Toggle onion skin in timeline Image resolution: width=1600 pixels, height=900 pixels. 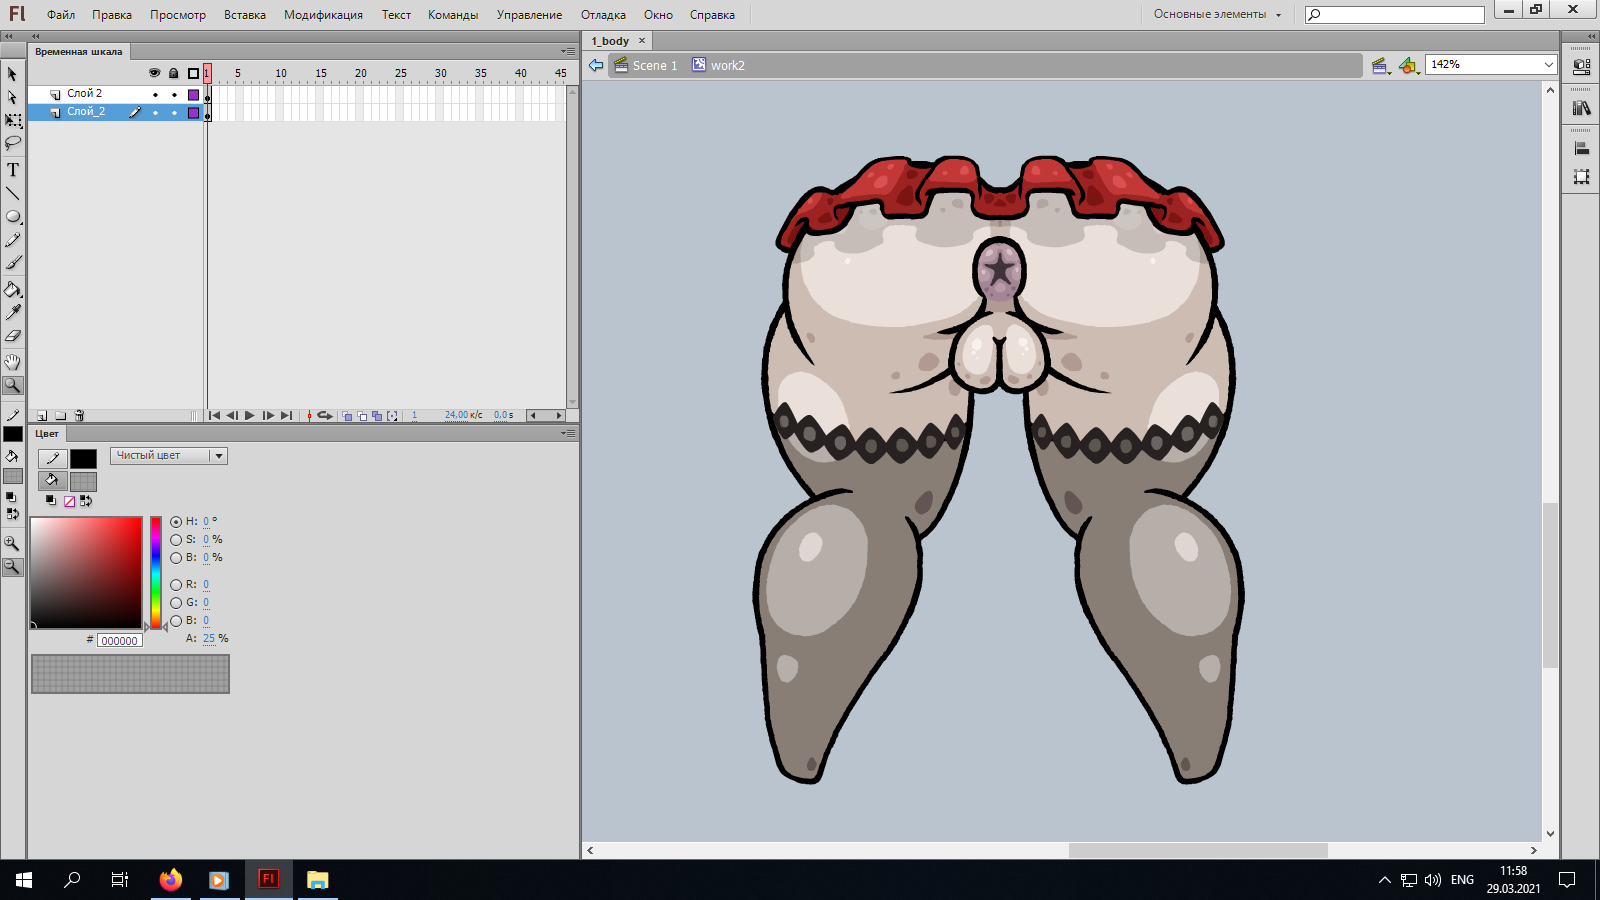(x=347, y=416)
